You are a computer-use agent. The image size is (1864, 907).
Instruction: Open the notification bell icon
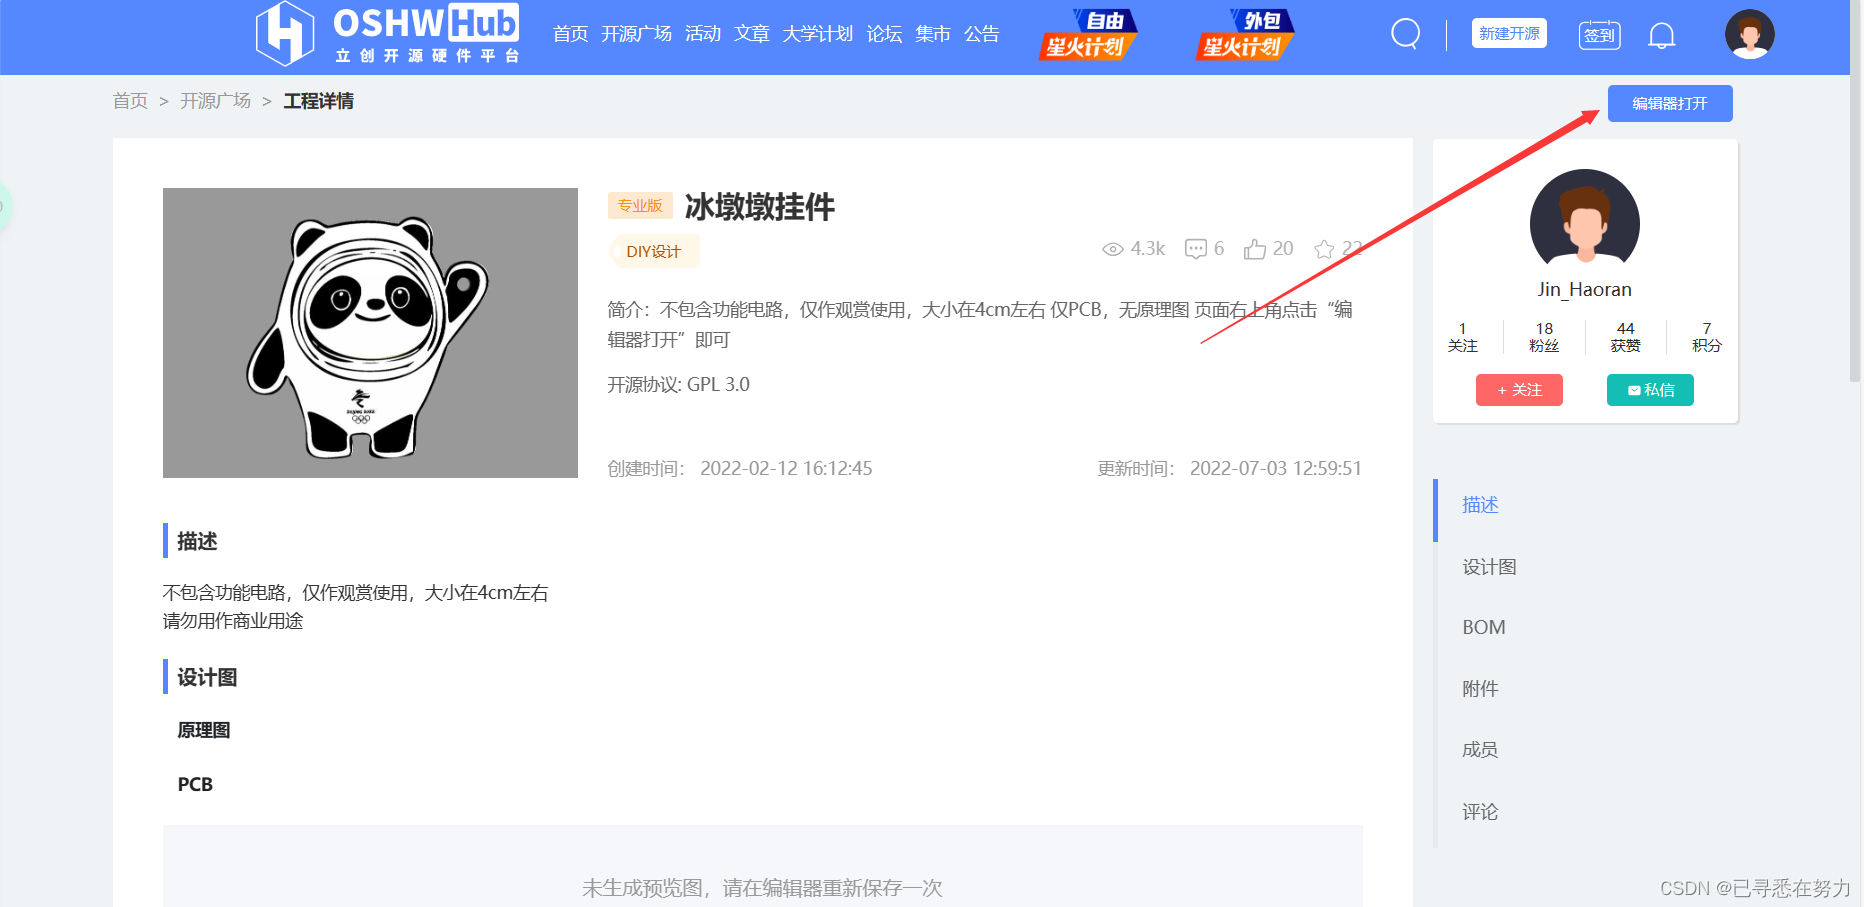click(x=1661, y=35)
